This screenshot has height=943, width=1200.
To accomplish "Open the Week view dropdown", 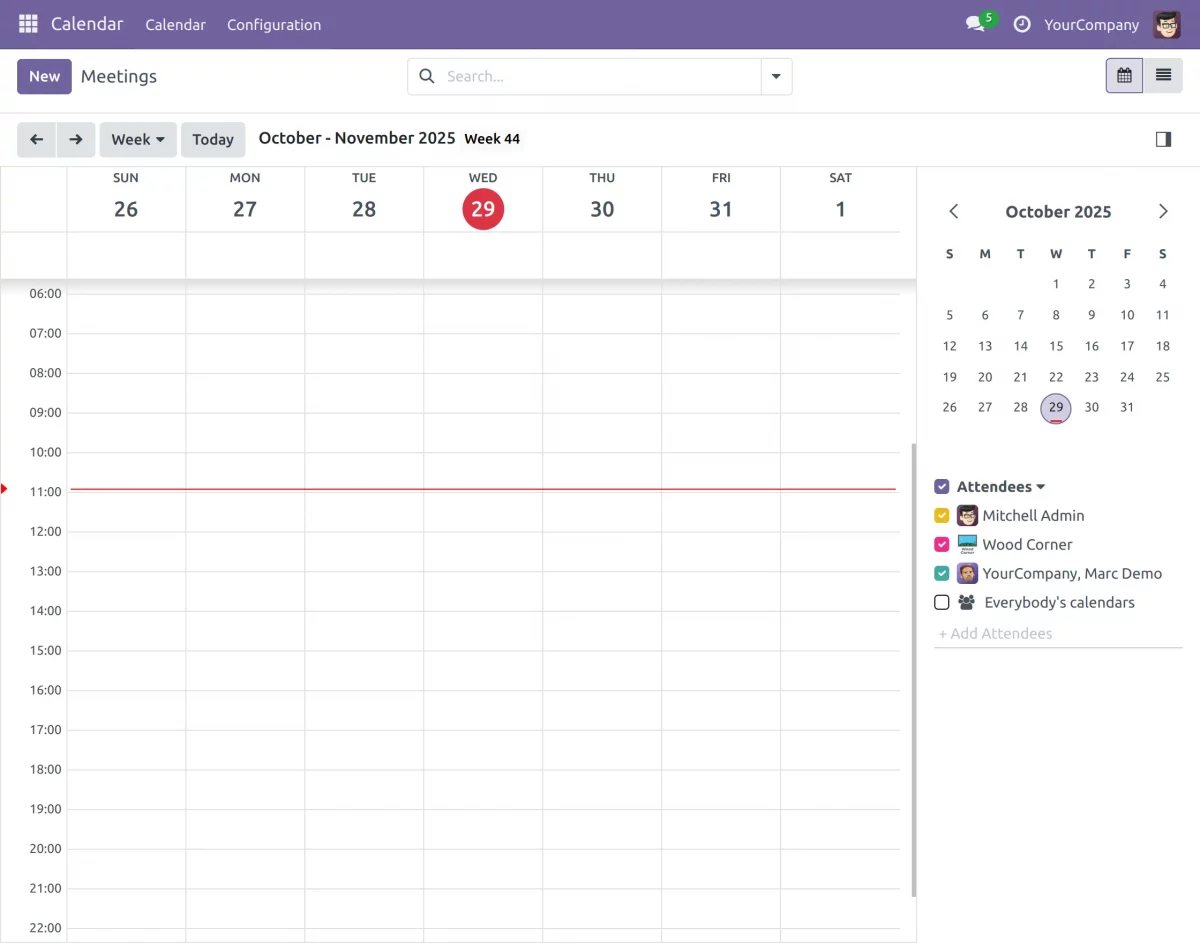I will [138, 139].
